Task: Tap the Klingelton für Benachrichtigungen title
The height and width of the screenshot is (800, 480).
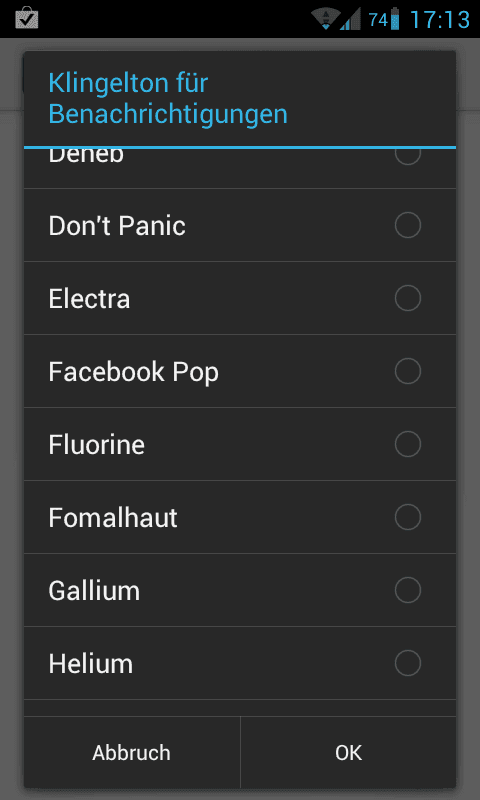Action: point(168,98)
